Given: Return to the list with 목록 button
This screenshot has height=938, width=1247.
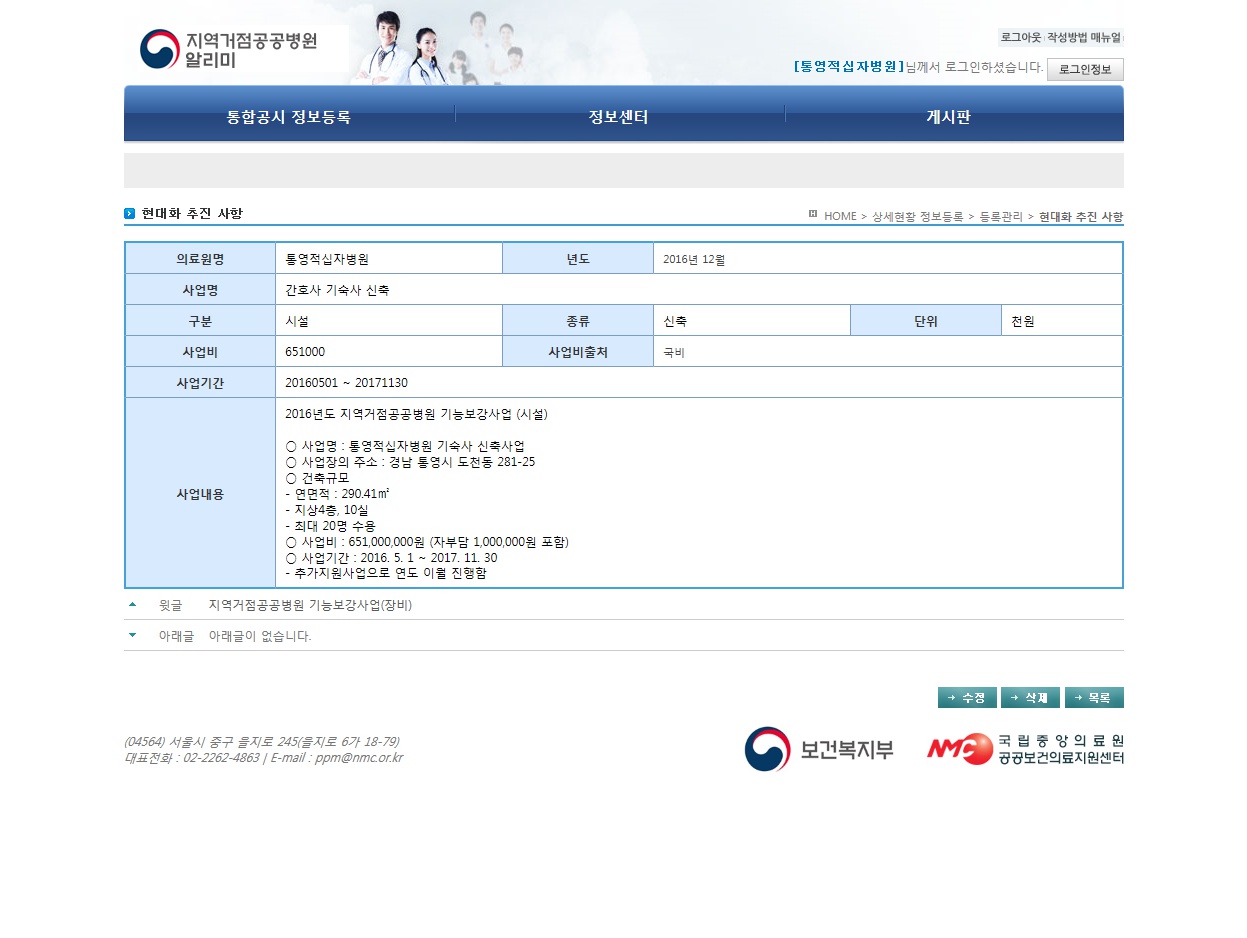Looking at the screenshot, I should [x=1094, y=697].
